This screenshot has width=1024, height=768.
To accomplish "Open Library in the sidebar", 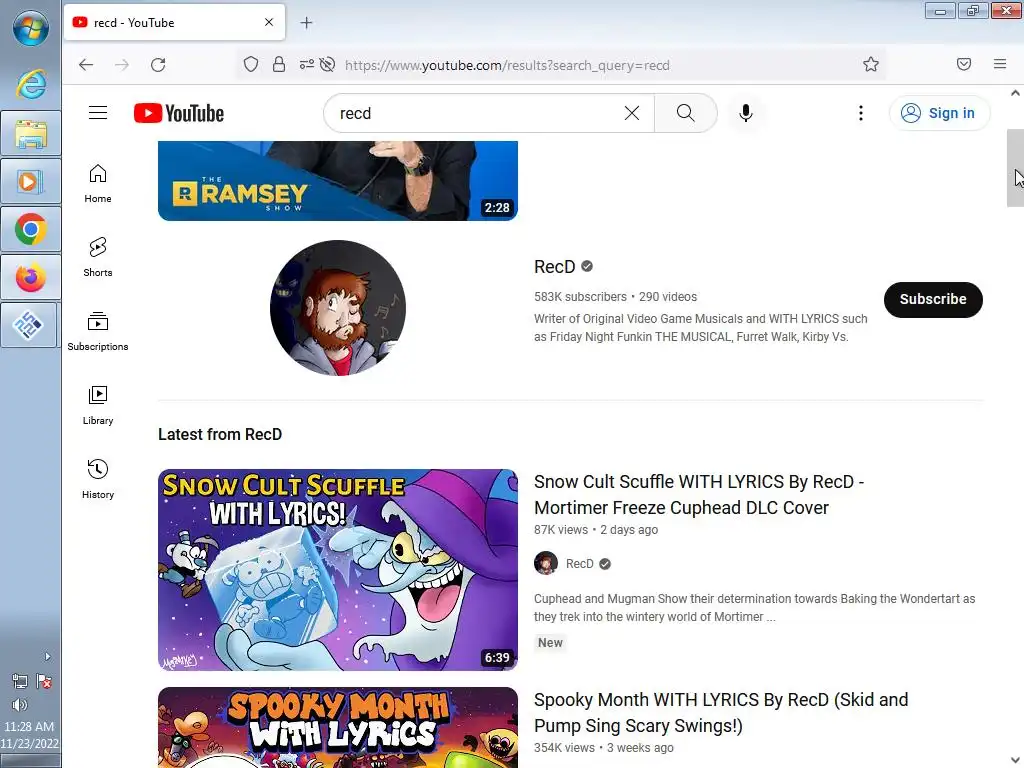I will point(98,406).
